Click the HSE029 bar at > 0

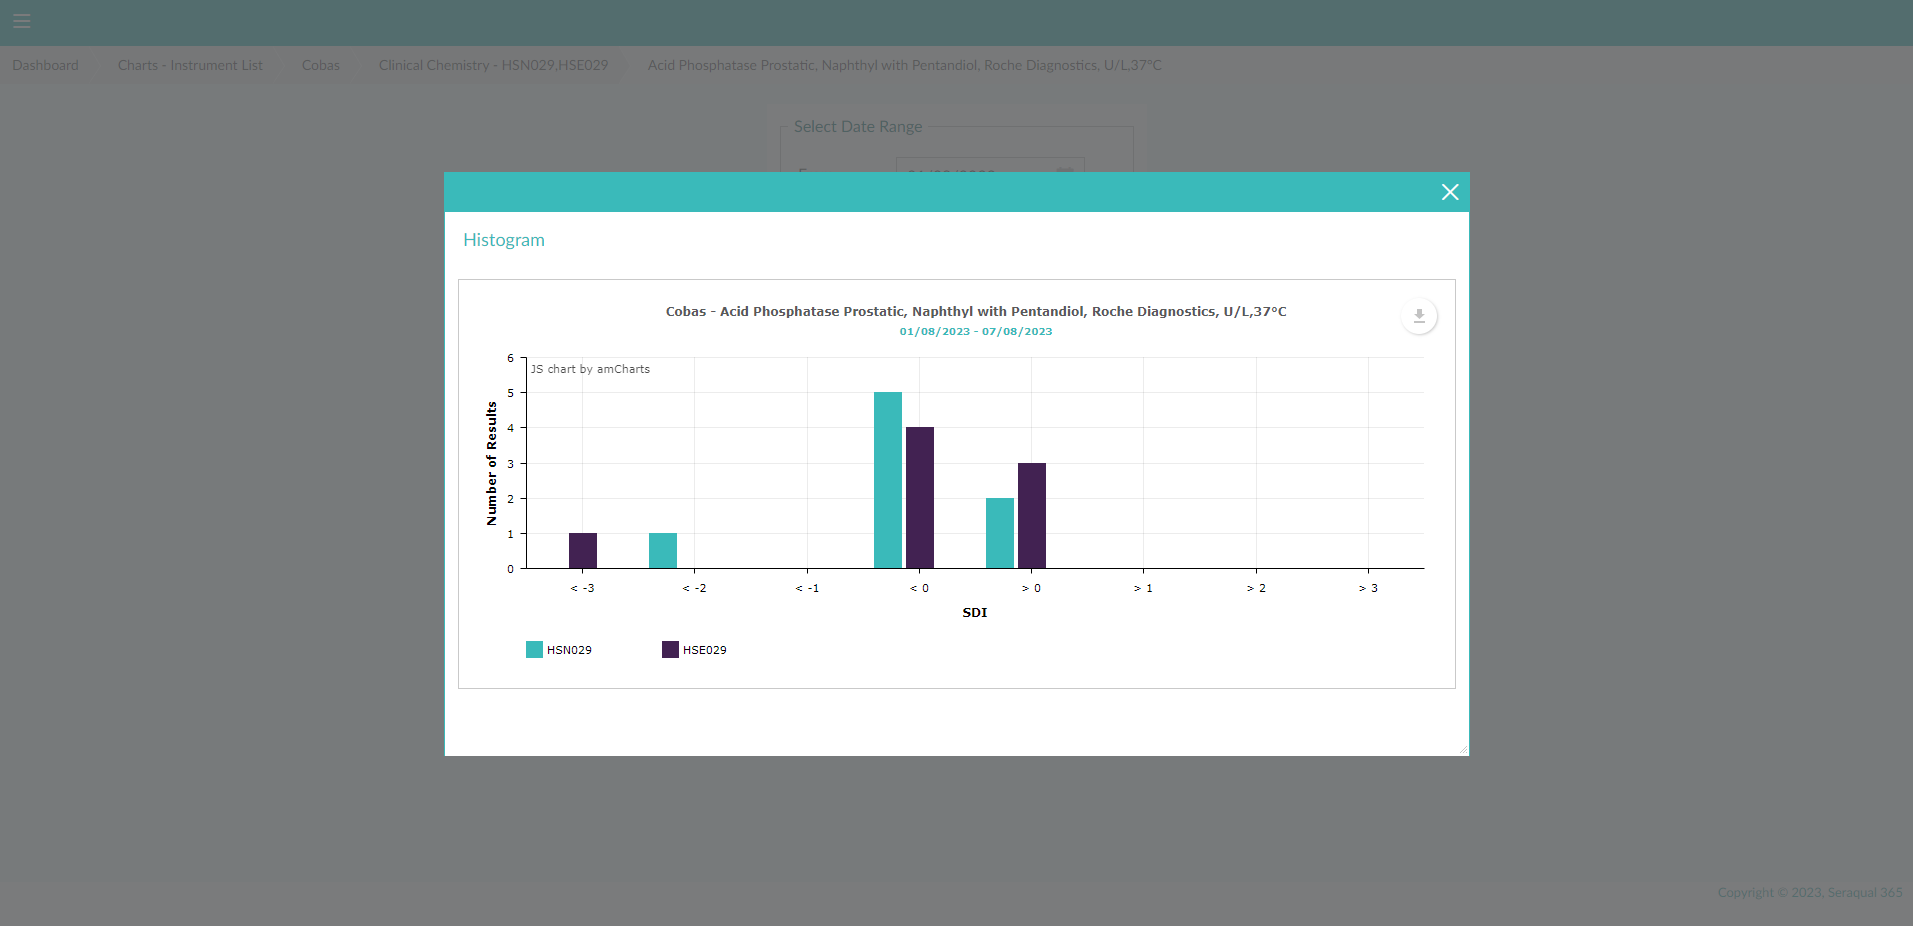1032,515
